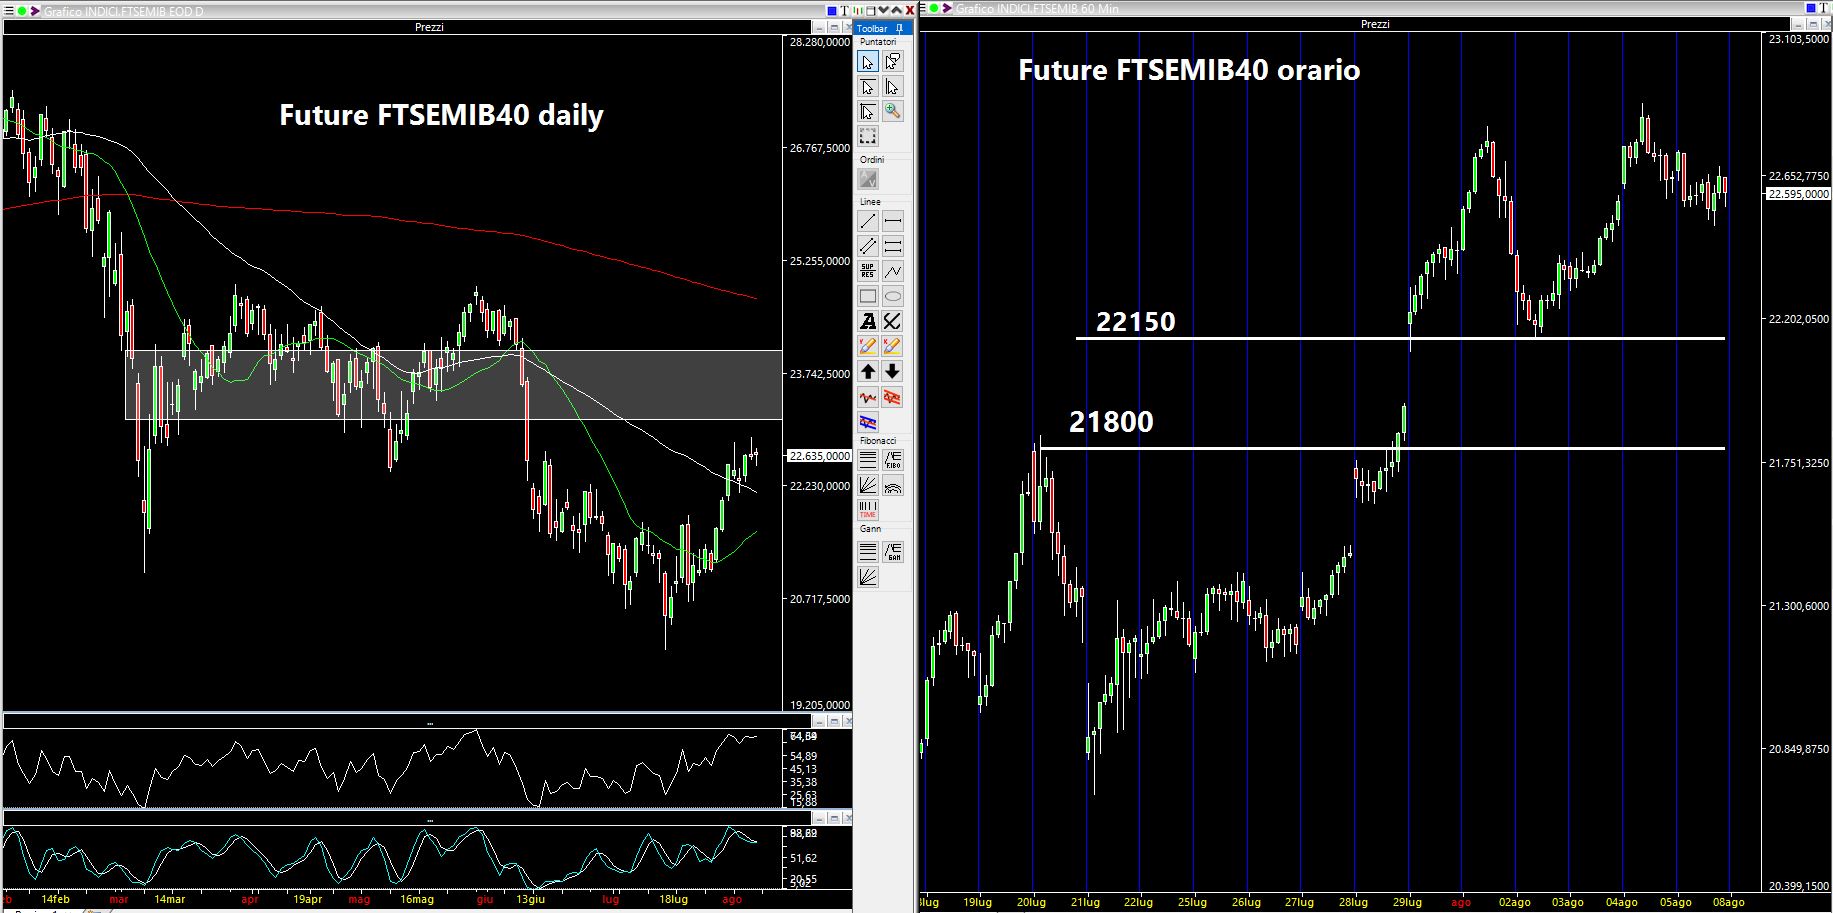Pin the floating Toolbar panel
This screenshot has width=1833, height=913.
click(899, 29)
